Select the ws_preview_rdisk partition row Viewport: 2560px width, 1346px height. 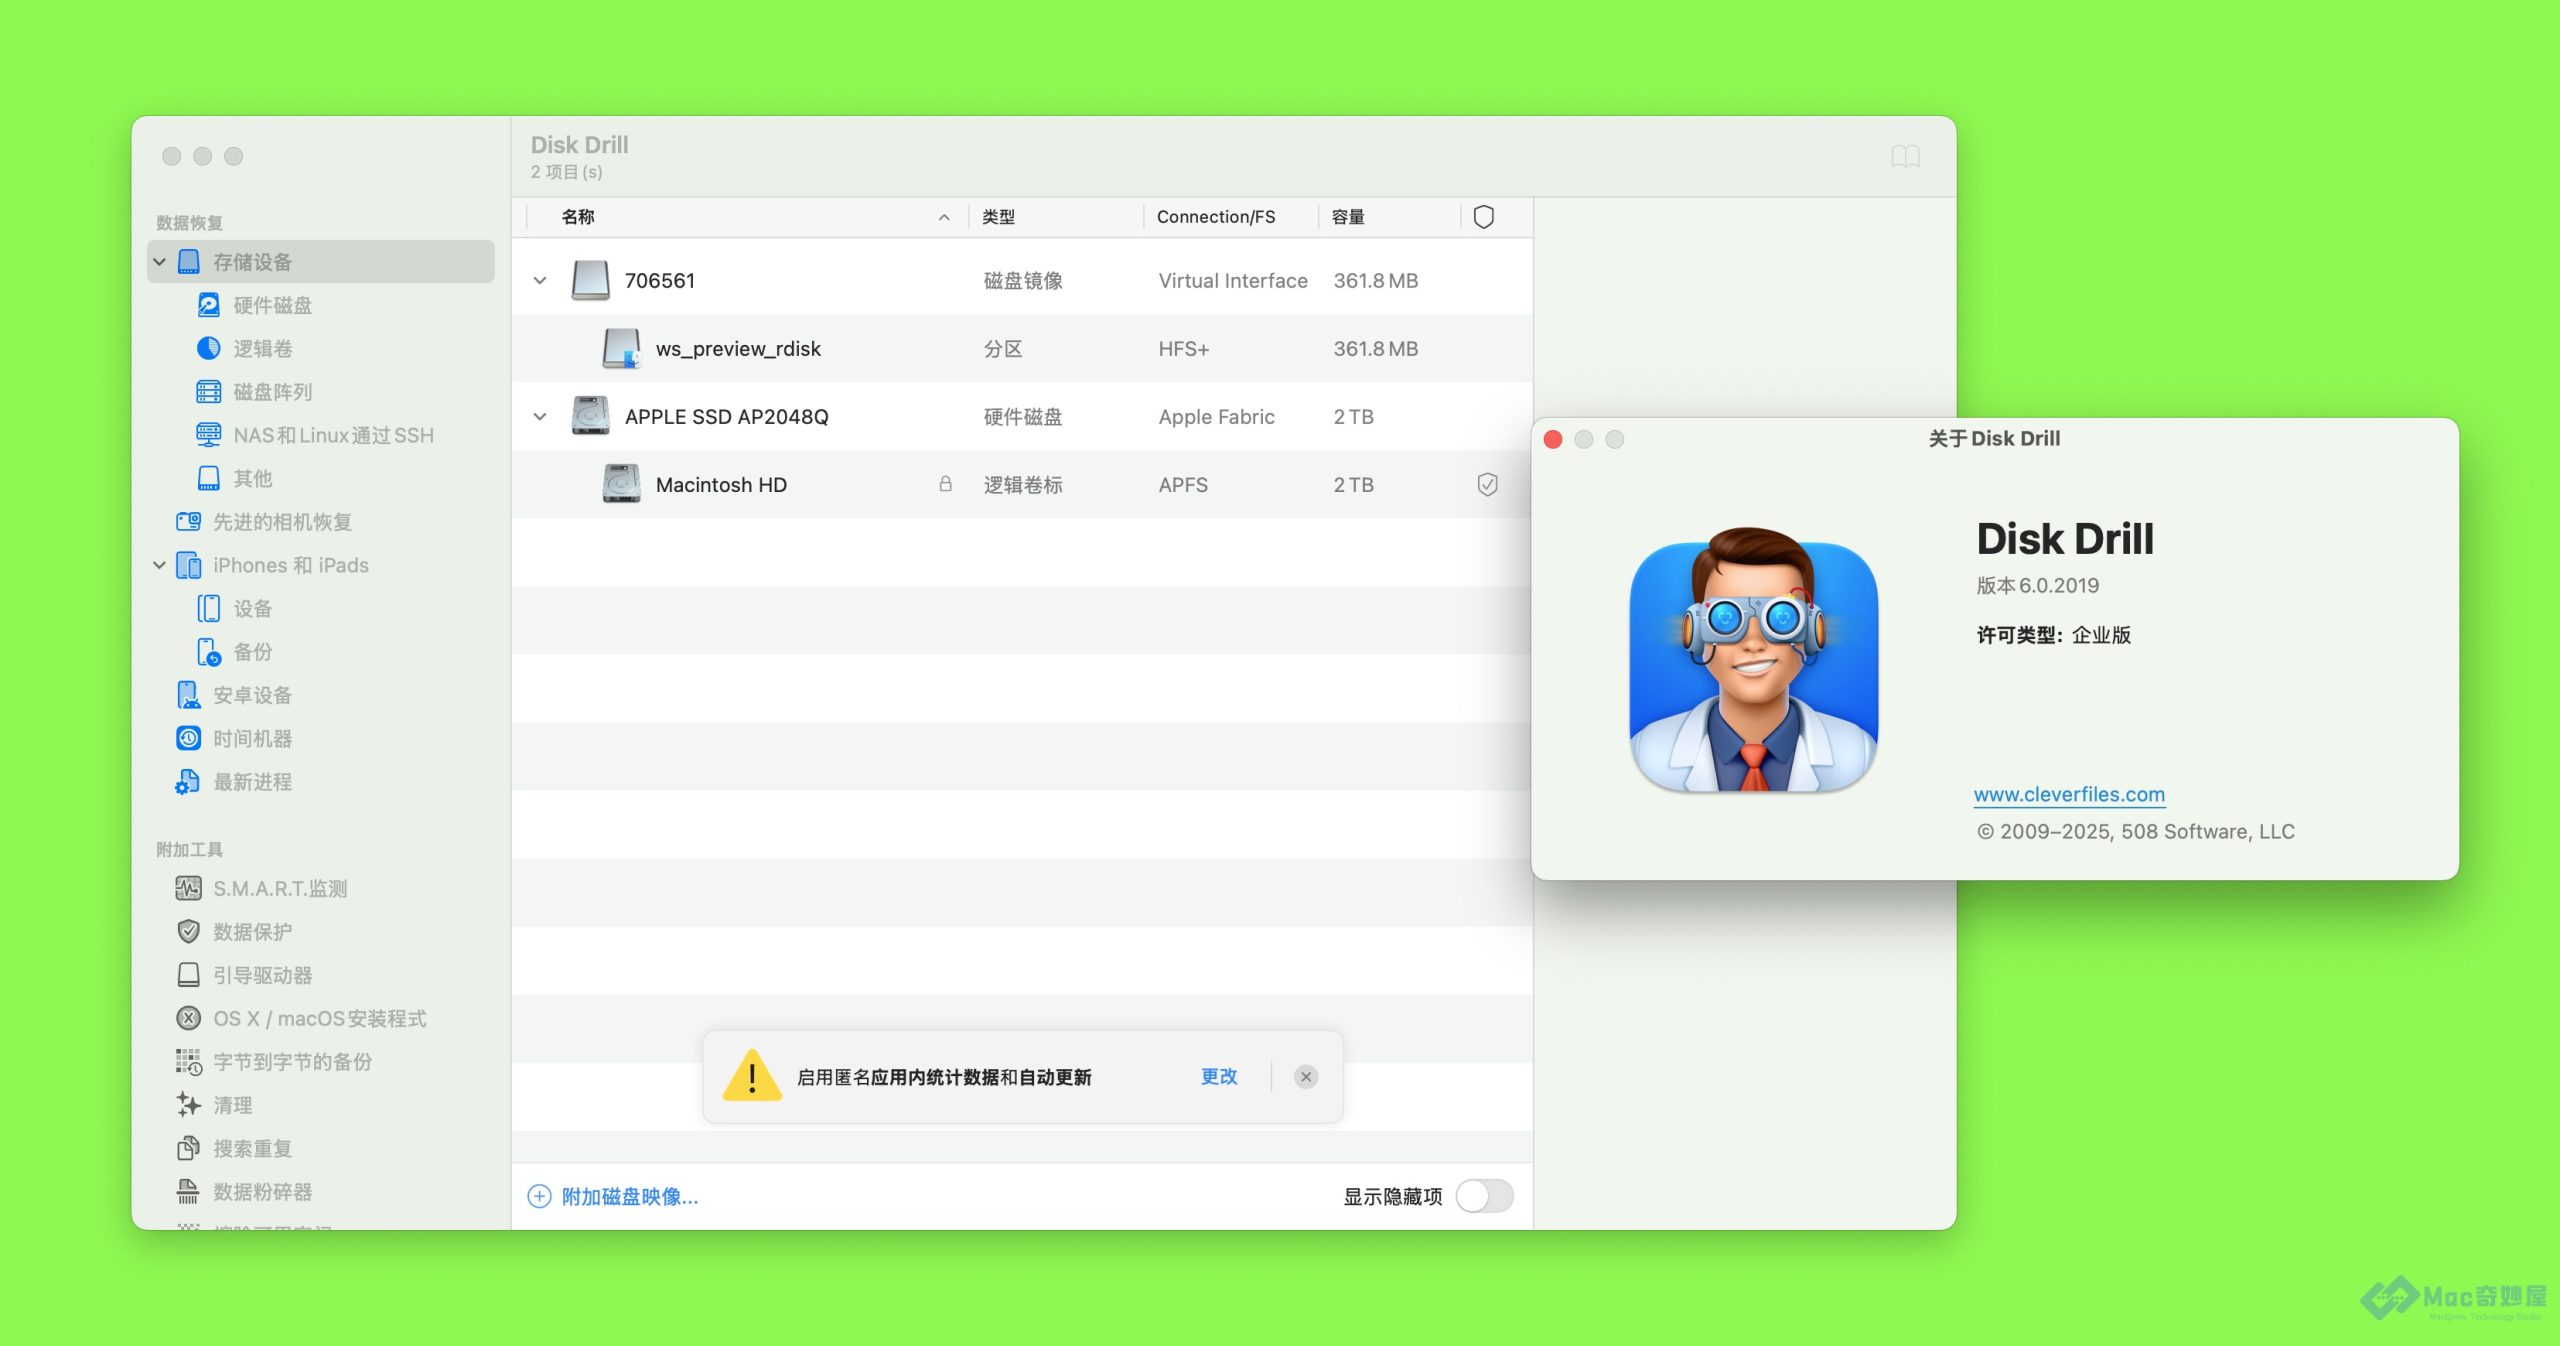click(1022, 349)
